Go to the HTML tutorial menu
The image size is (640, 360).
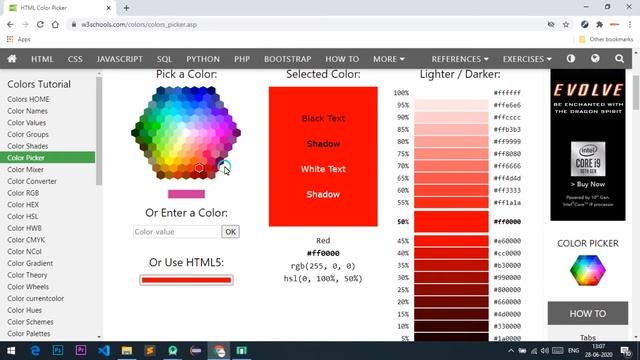(42, 59)
